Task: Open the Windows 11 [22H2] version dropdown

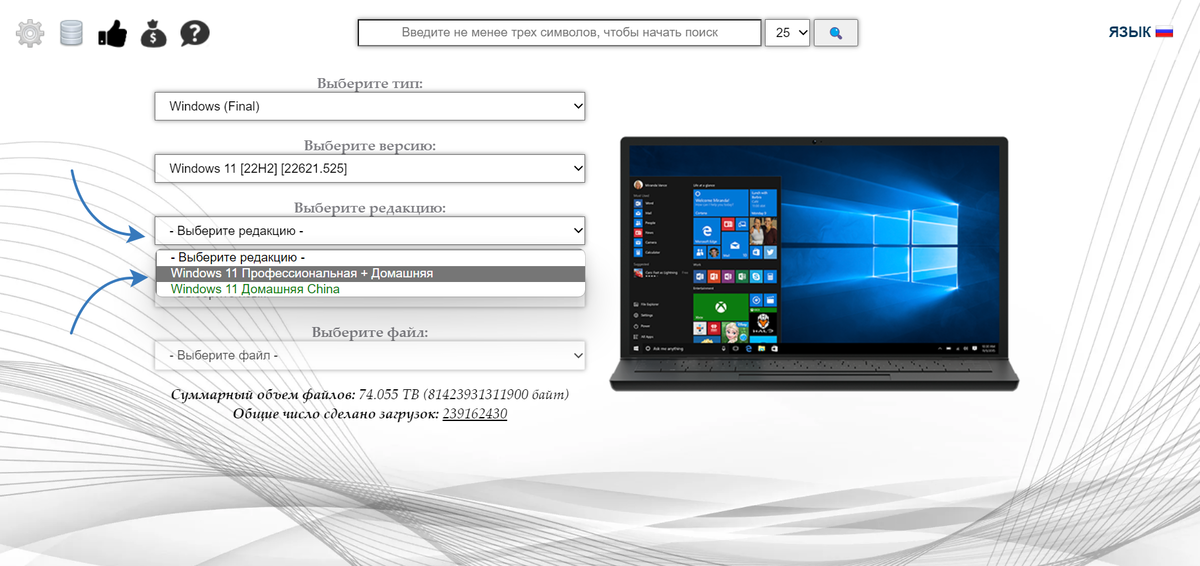Action: point(370,168)
